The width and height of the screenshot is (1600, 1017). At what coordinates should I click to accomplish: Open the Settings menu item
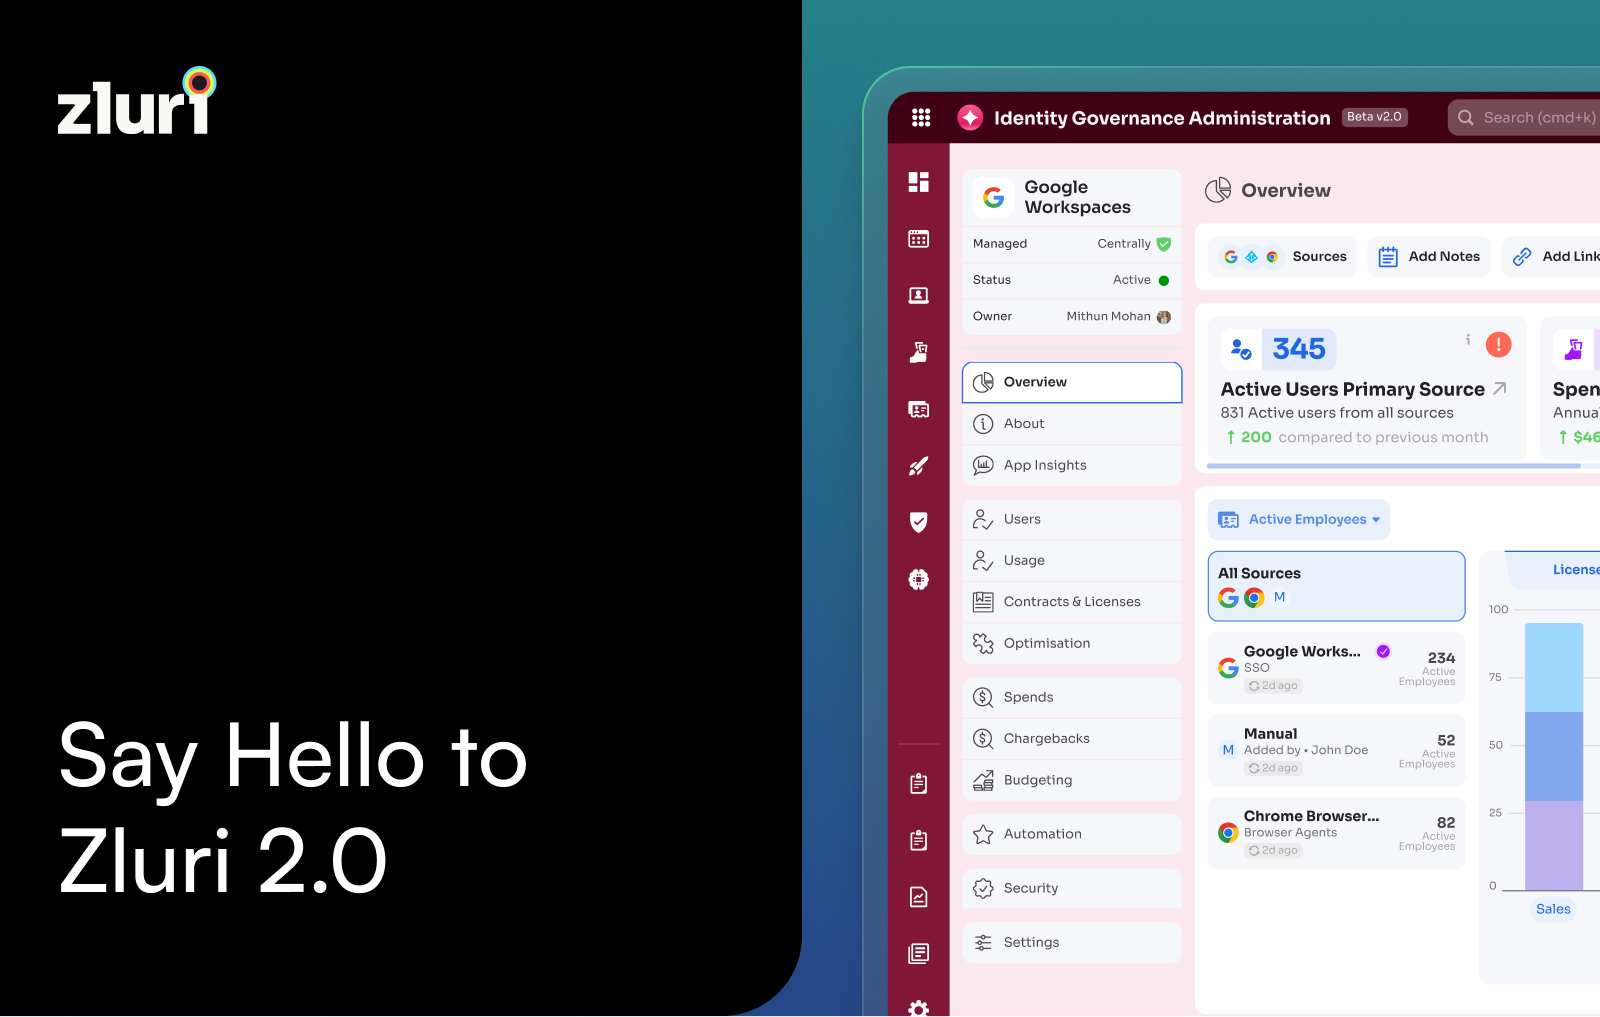click(1072, 943)
